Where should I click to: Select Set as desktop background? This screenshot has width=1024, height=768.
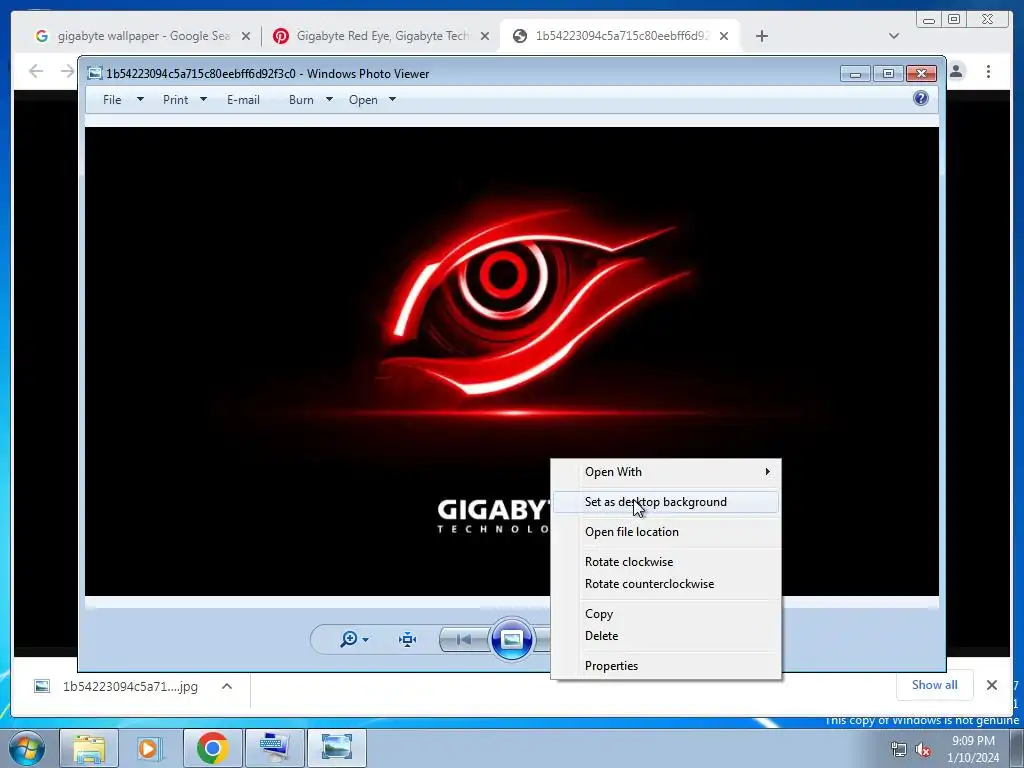[x=666, y=502]
